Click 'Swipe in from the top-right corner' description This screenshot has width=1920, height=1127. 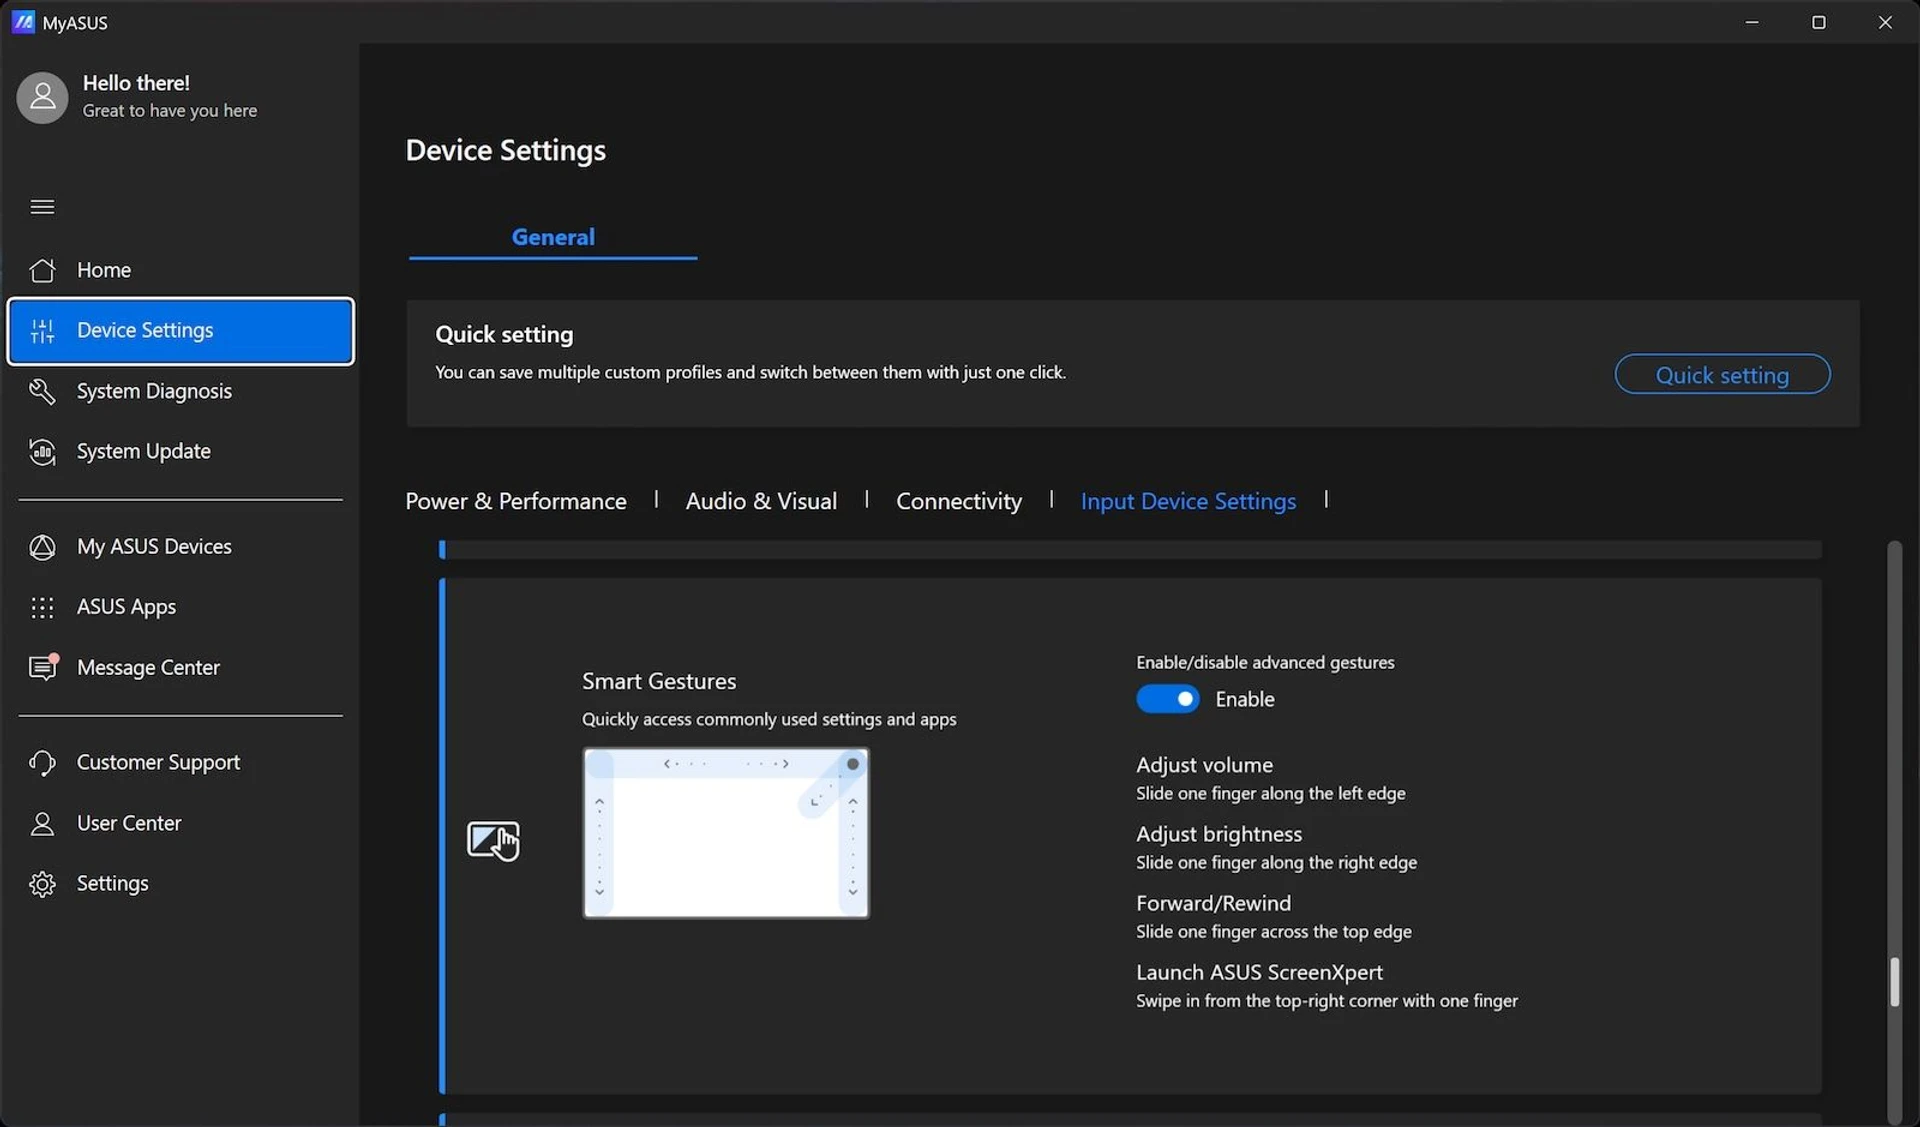1326,1001
